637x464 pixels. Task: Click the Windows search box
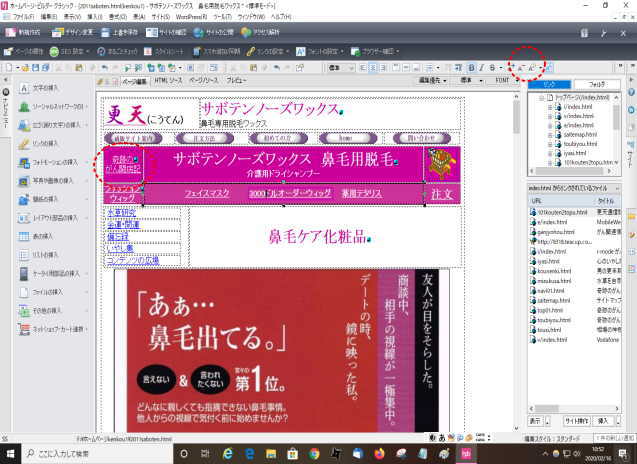click(x=97, y=453)
